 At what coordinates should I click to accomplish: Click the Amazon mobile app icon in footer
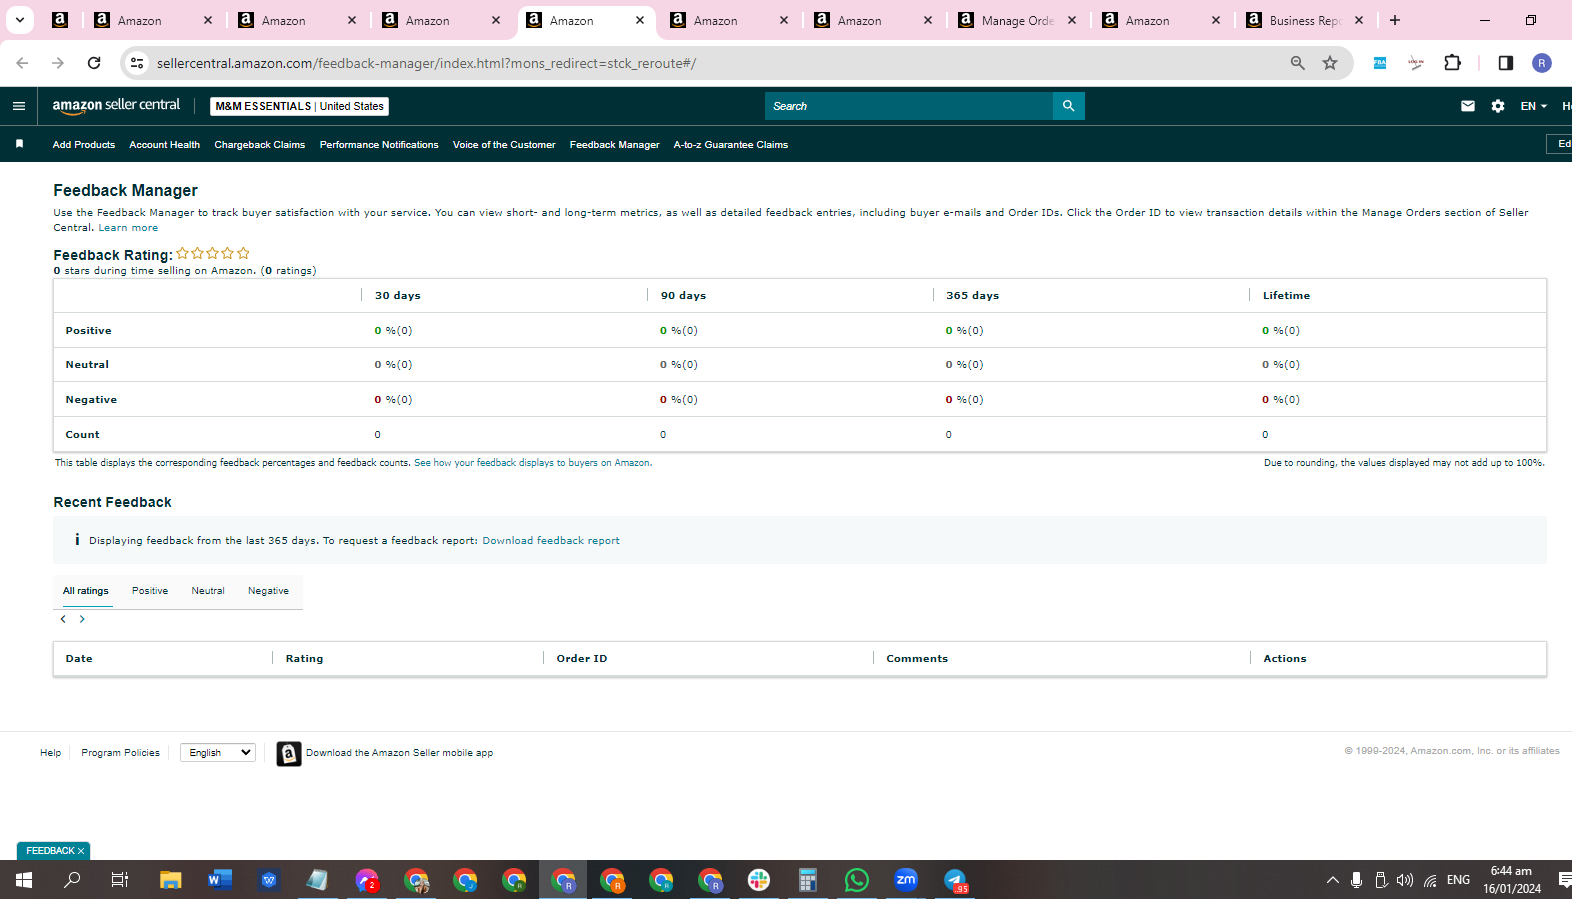click(x=288, y=753)
